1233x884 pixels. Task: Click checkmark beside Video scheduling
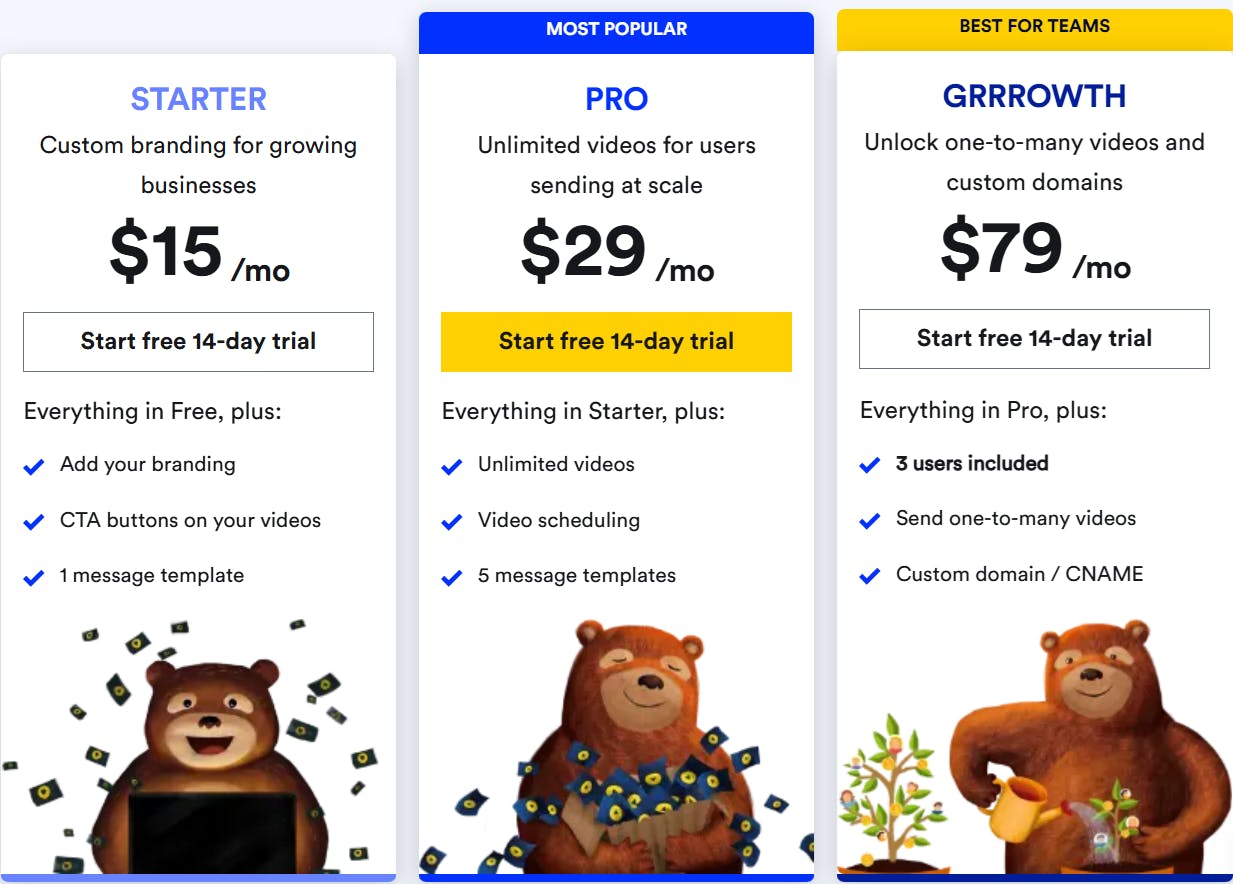point(452,522)
